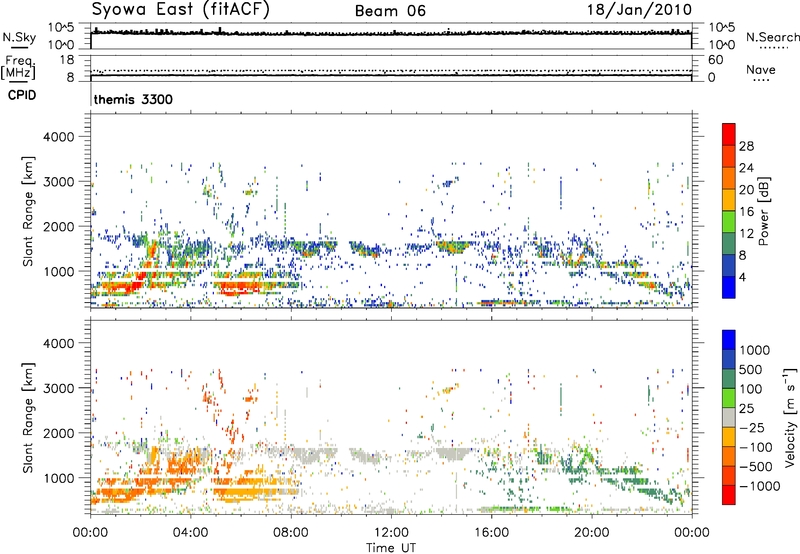This screenshot has width=800, height=554.
Task: Click the "CPID" label
Action: click(x=22, y=95)
